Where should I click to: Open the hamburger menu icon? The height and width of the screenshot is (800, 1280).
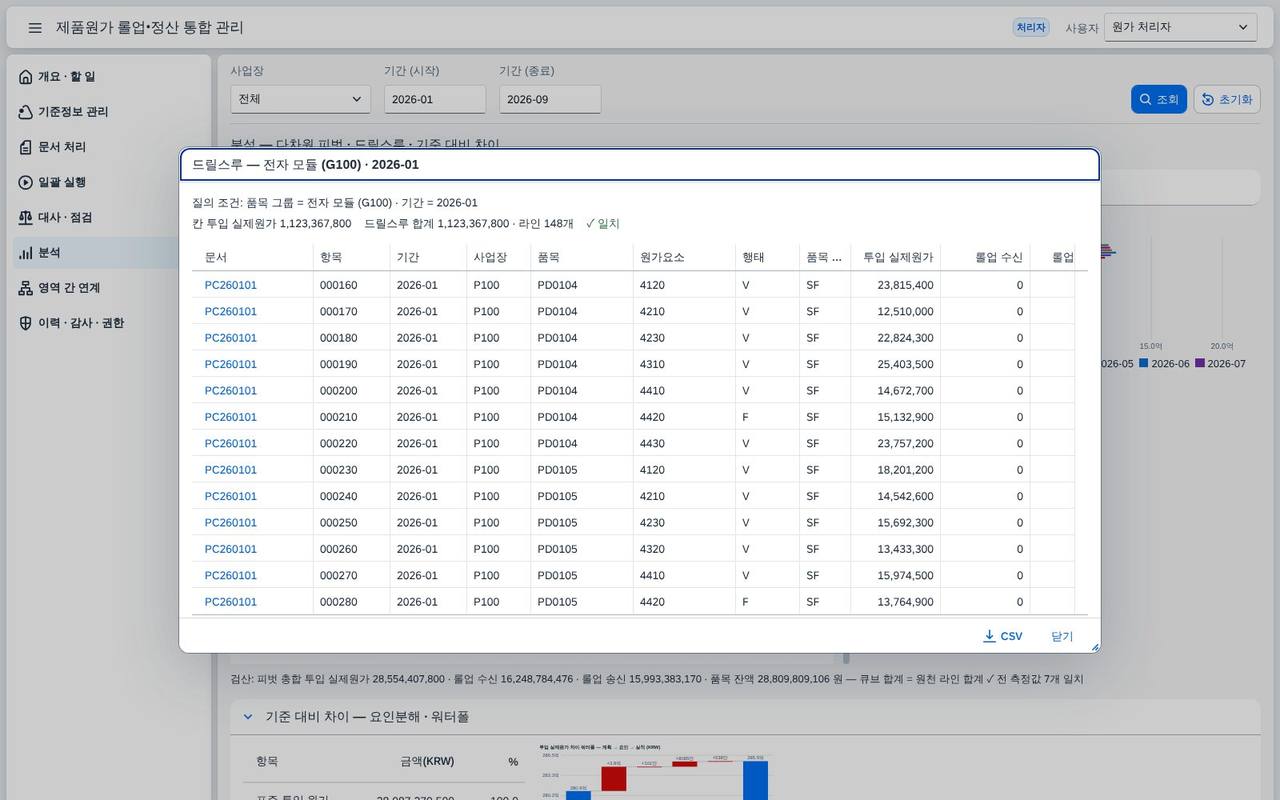pyautogui.click(x=35, y=28)
